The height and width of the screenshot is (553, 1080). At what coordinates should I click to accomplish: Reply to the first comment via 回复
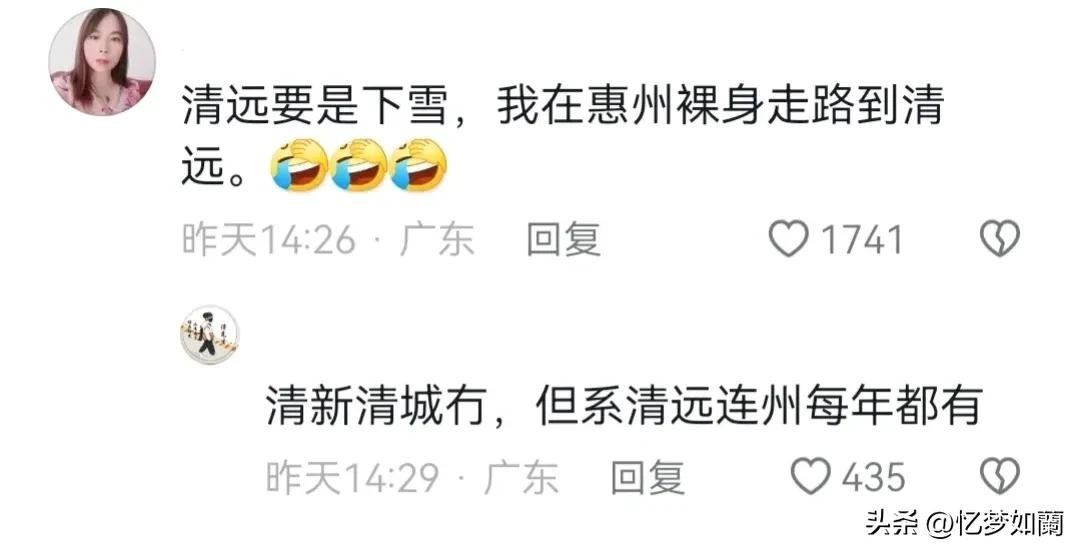tap(563, 240)
